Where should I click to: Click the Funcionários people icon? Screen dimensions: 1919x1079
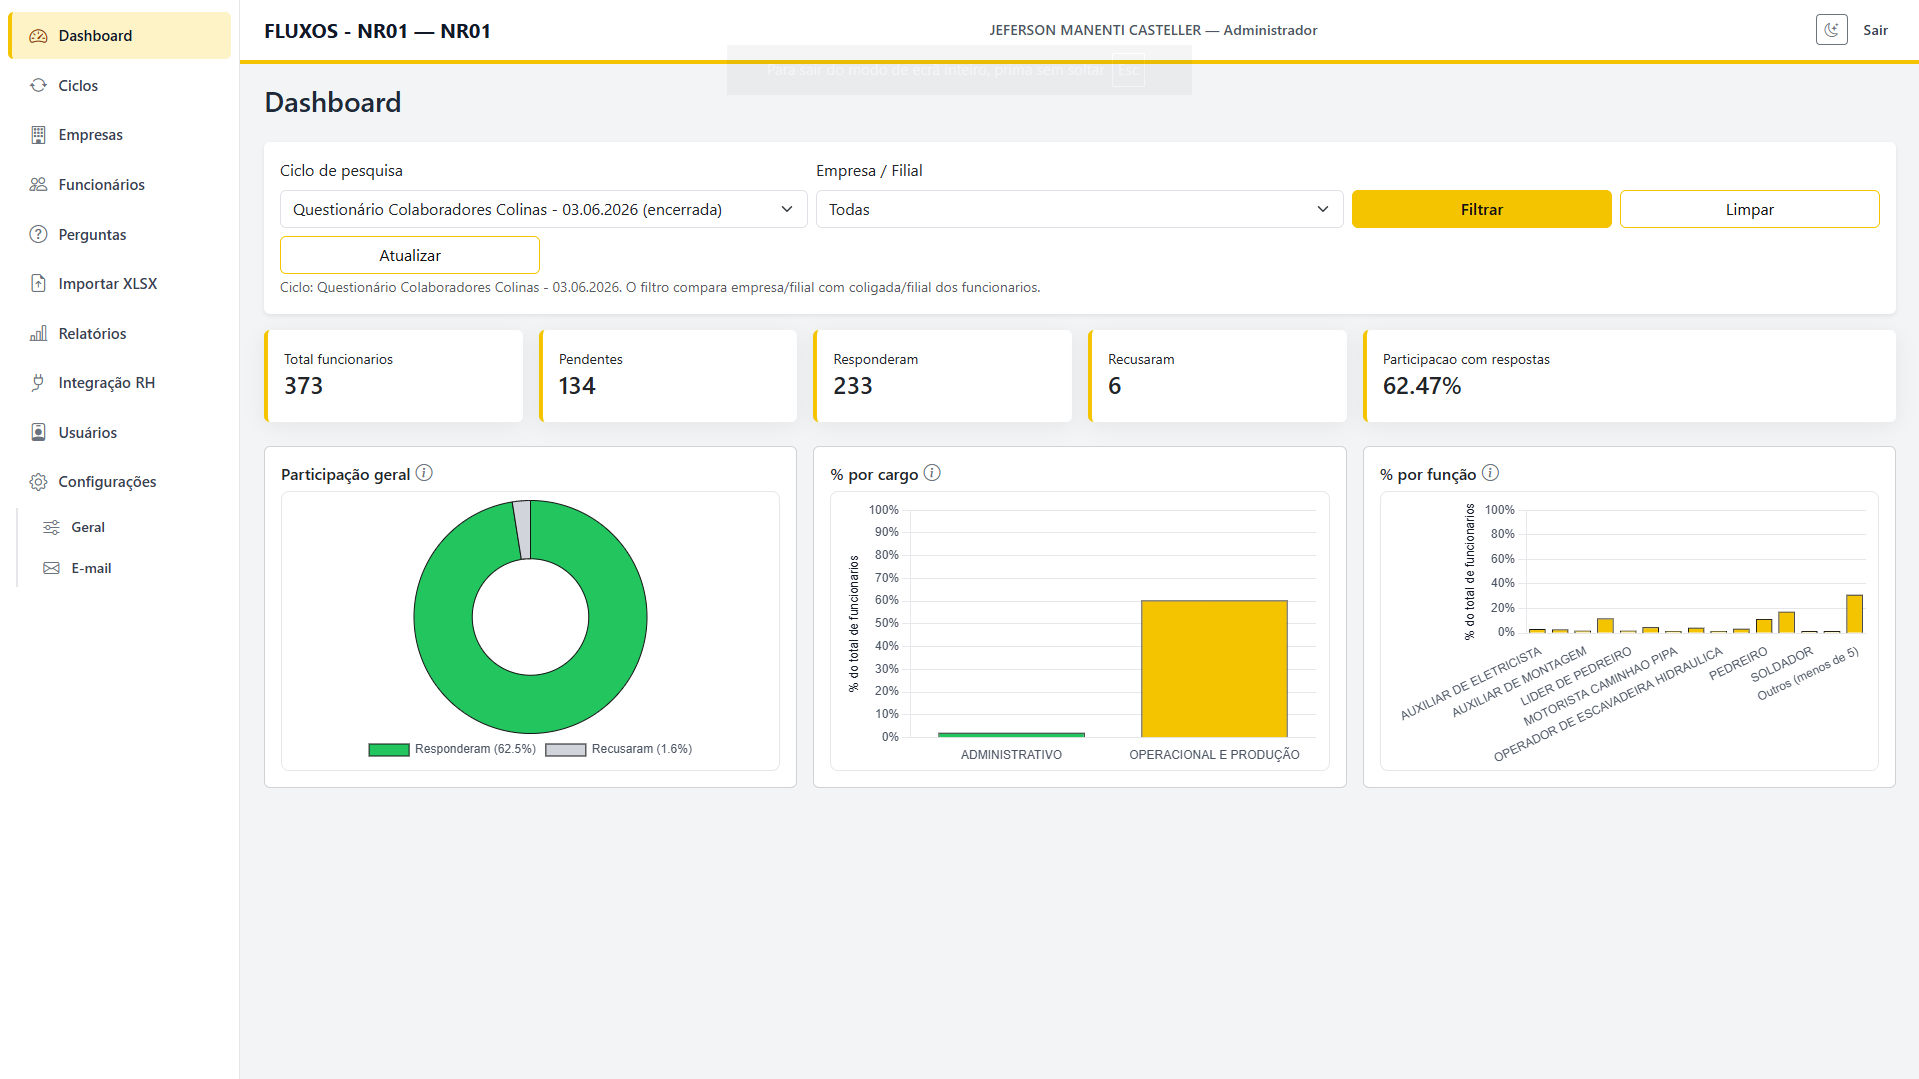[x=38, y=184]
